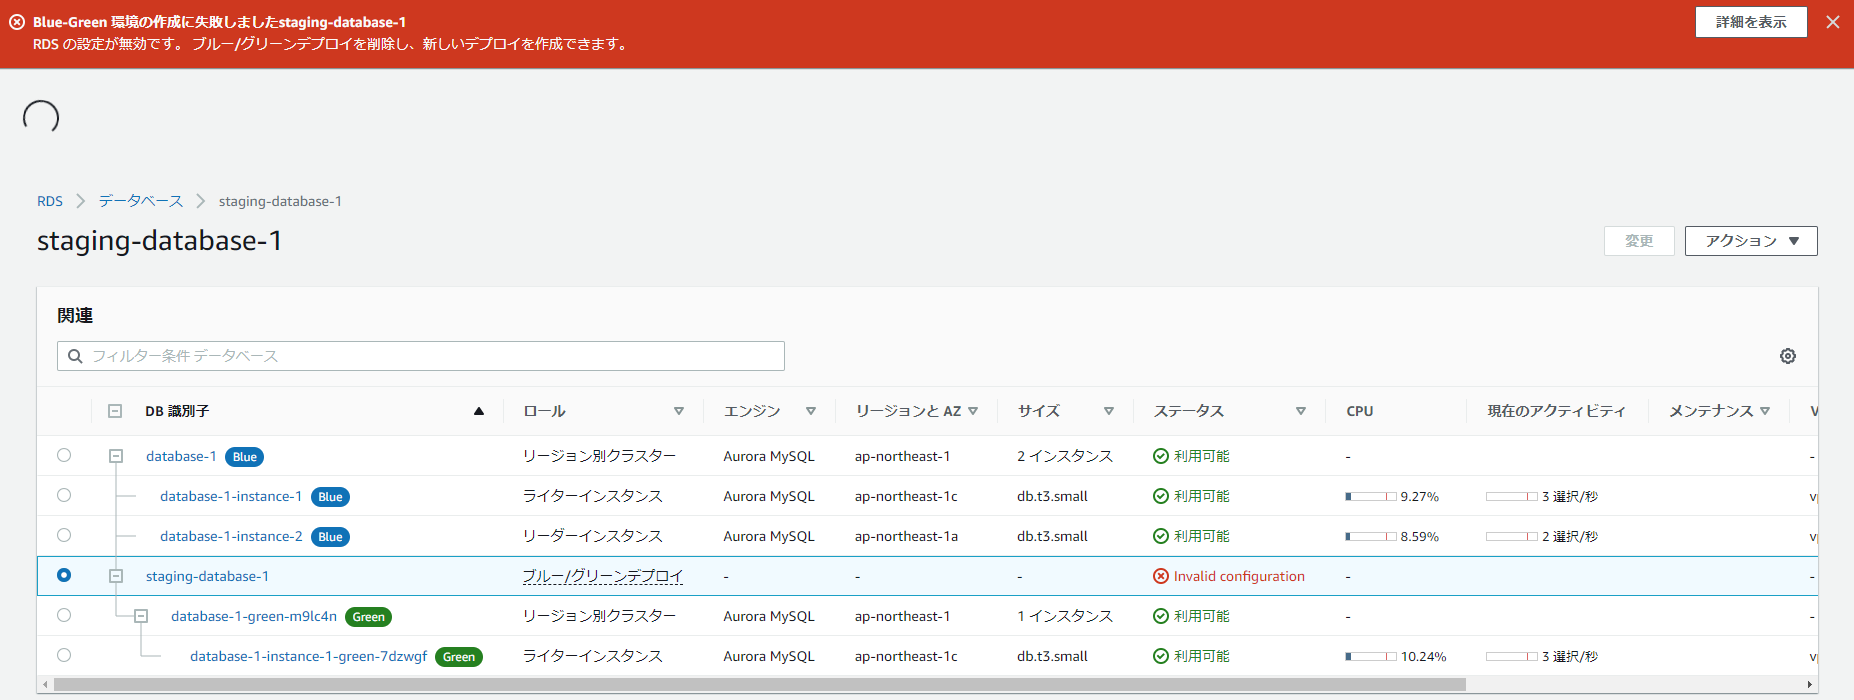1854x700 pixels.
Task: Click available status icon for database-1 row
Action: (1161, 456)
